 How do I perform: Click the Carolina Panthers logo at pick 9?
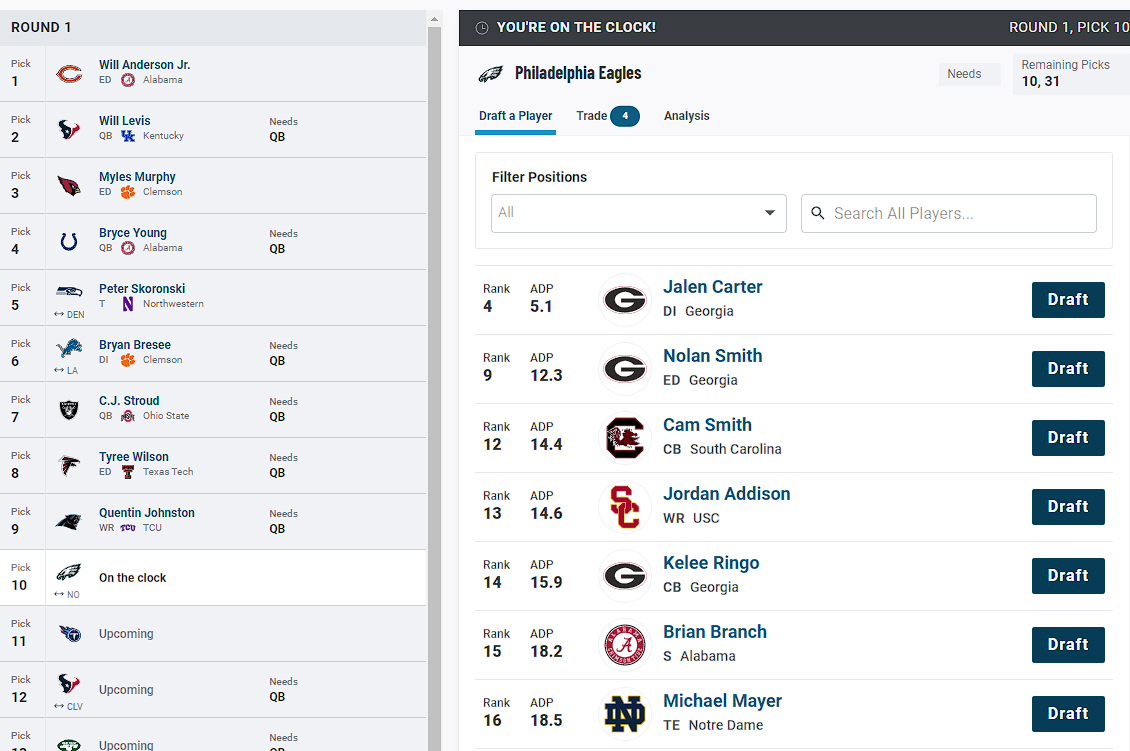tap(69, 522)
